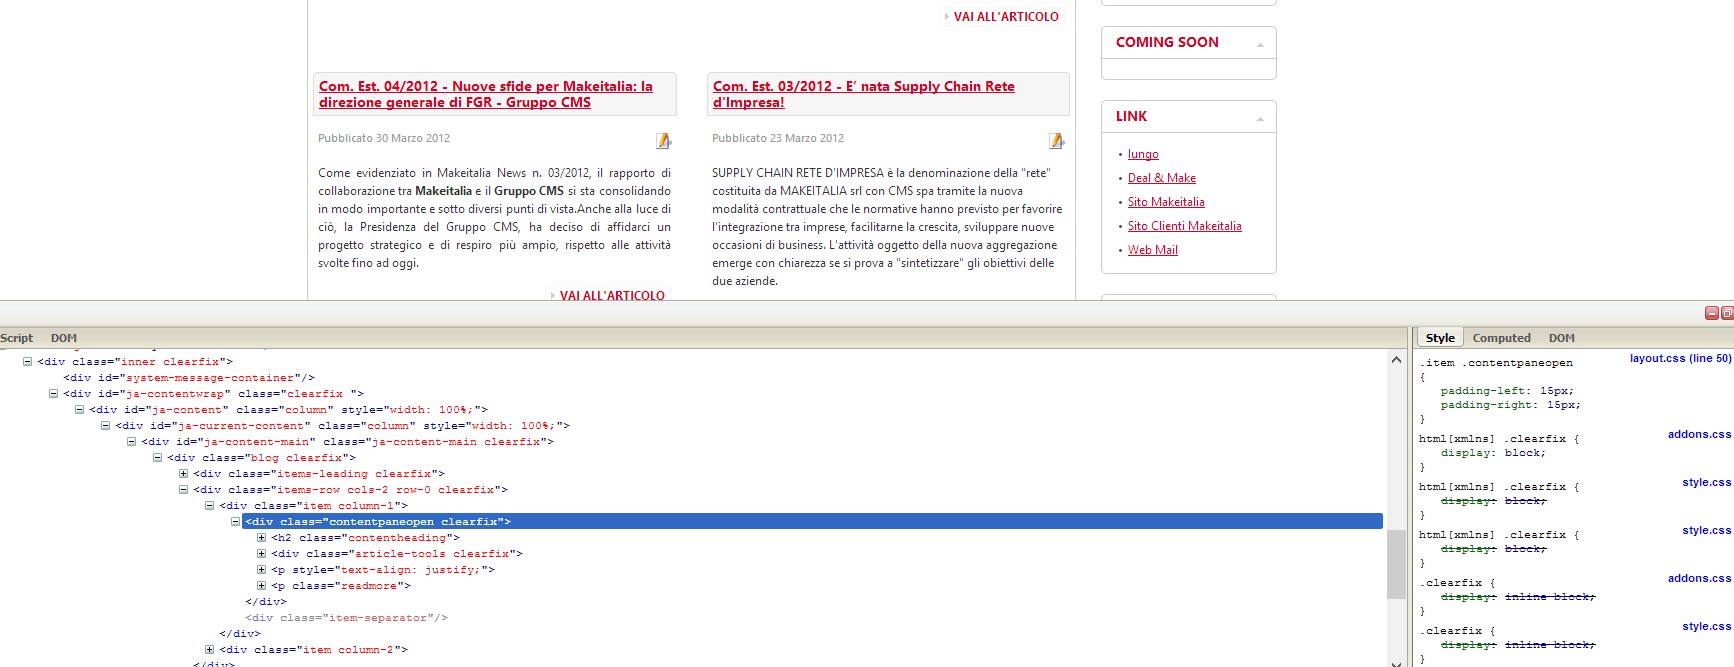
Task: Open the Deal & Make link
Action: (x=1162, y=178)
